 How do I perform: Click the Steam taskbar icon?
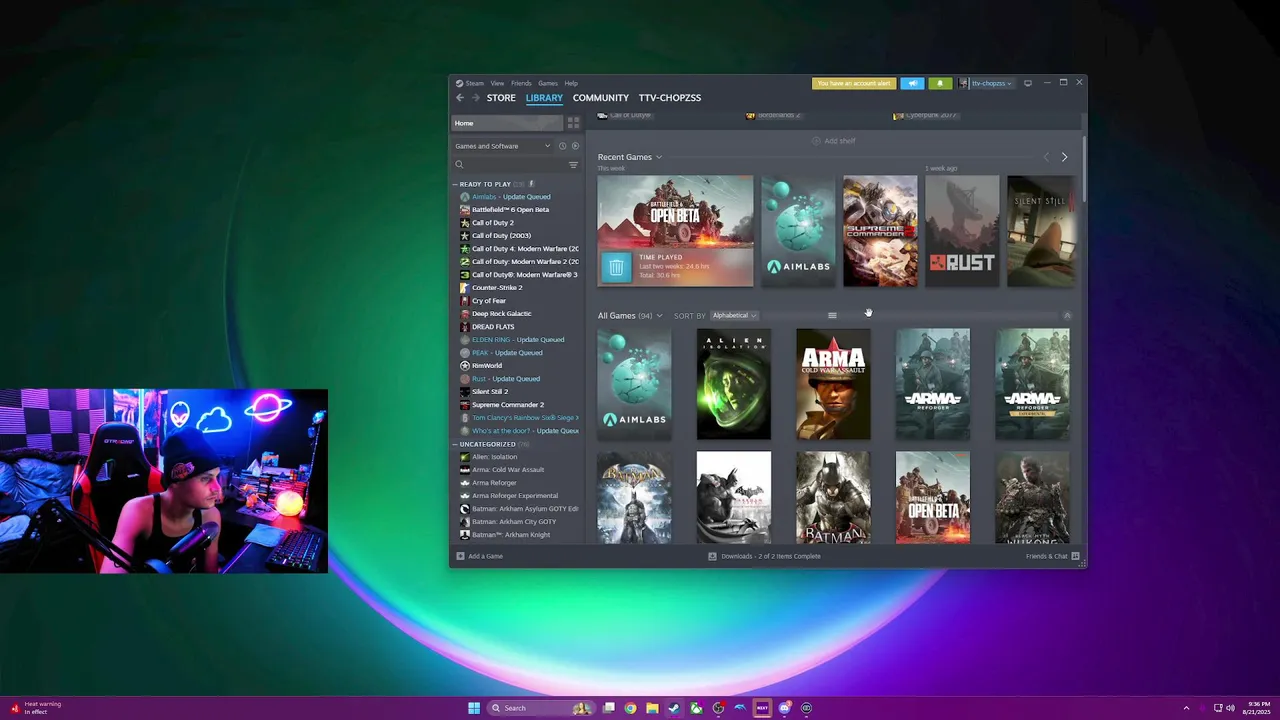click(674, 708)
